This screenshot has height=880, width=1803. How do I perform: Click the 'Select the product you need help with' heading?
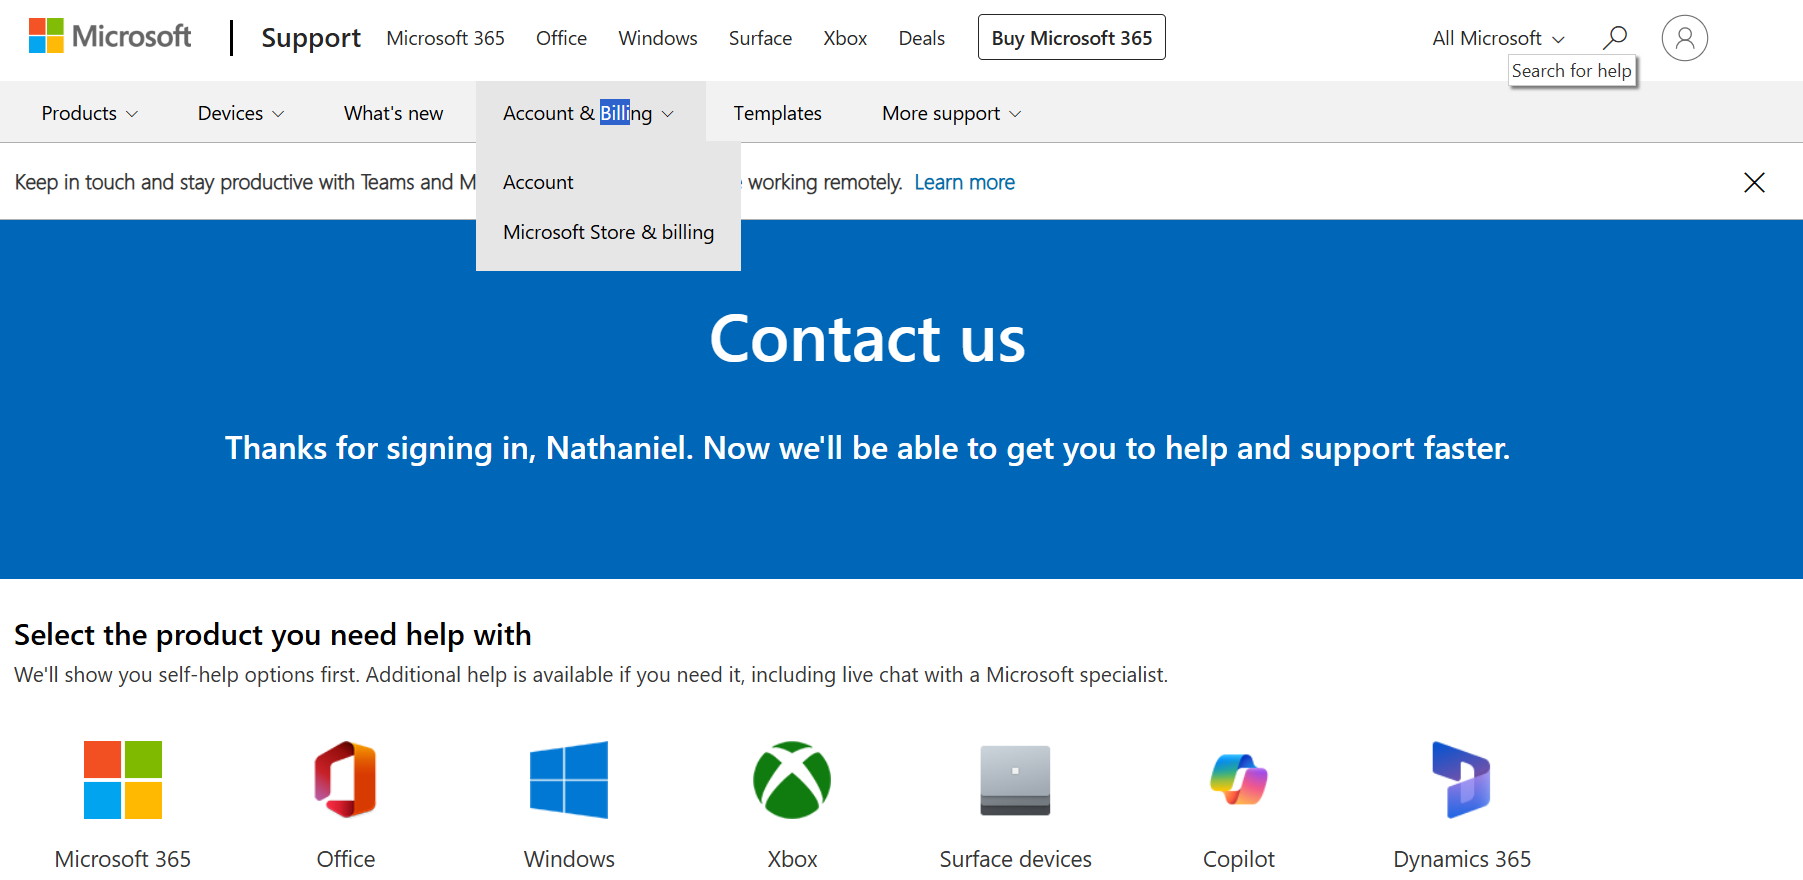point(273,635)
